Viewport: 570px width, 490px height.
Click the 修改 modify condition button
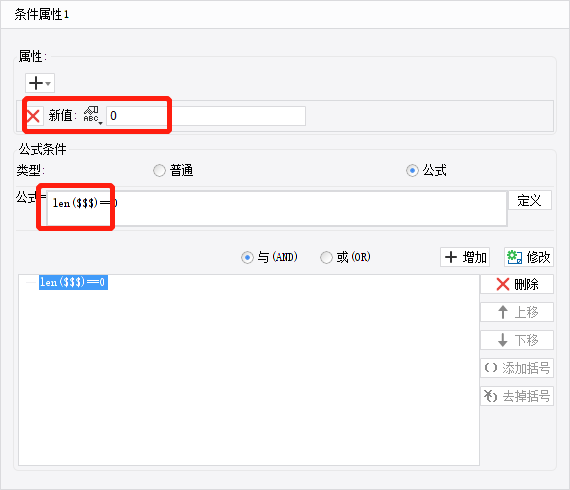[529, 257]
